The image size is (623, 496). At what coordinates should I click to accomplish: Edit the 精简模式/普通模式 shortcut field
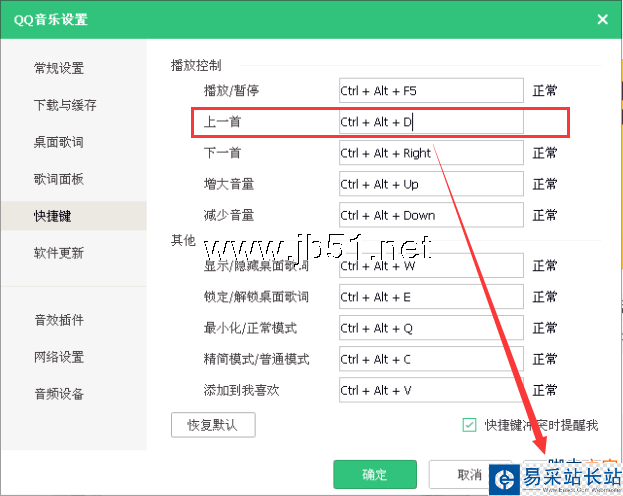(x=431, y=359)
